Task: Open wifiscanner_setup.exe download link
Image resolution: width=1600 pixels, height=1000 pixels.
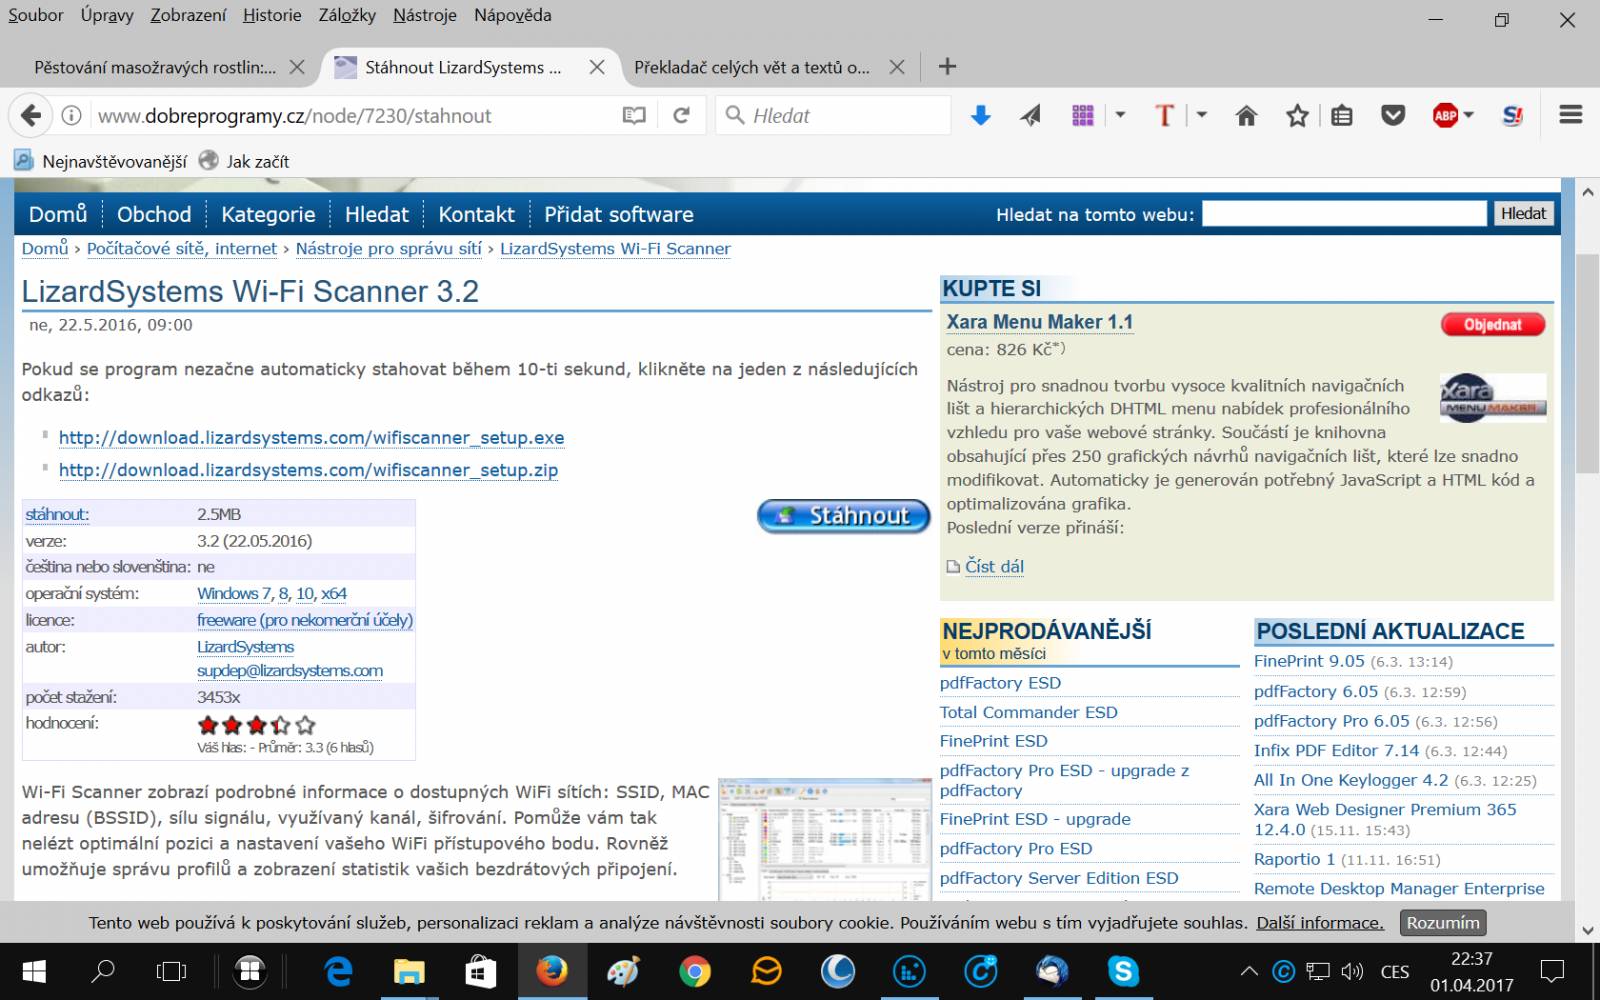Action: click(311, 437)
